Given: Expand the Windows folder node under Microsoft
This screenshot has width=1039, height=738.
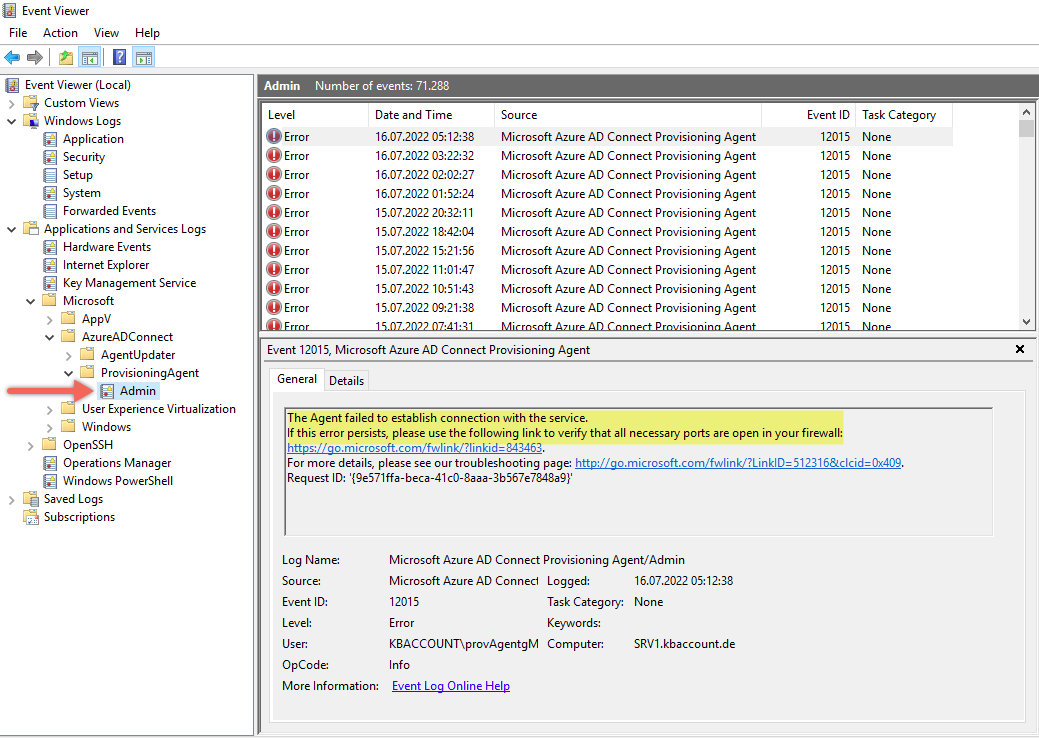Looking at the screenshot, I should tap(50, 427).
